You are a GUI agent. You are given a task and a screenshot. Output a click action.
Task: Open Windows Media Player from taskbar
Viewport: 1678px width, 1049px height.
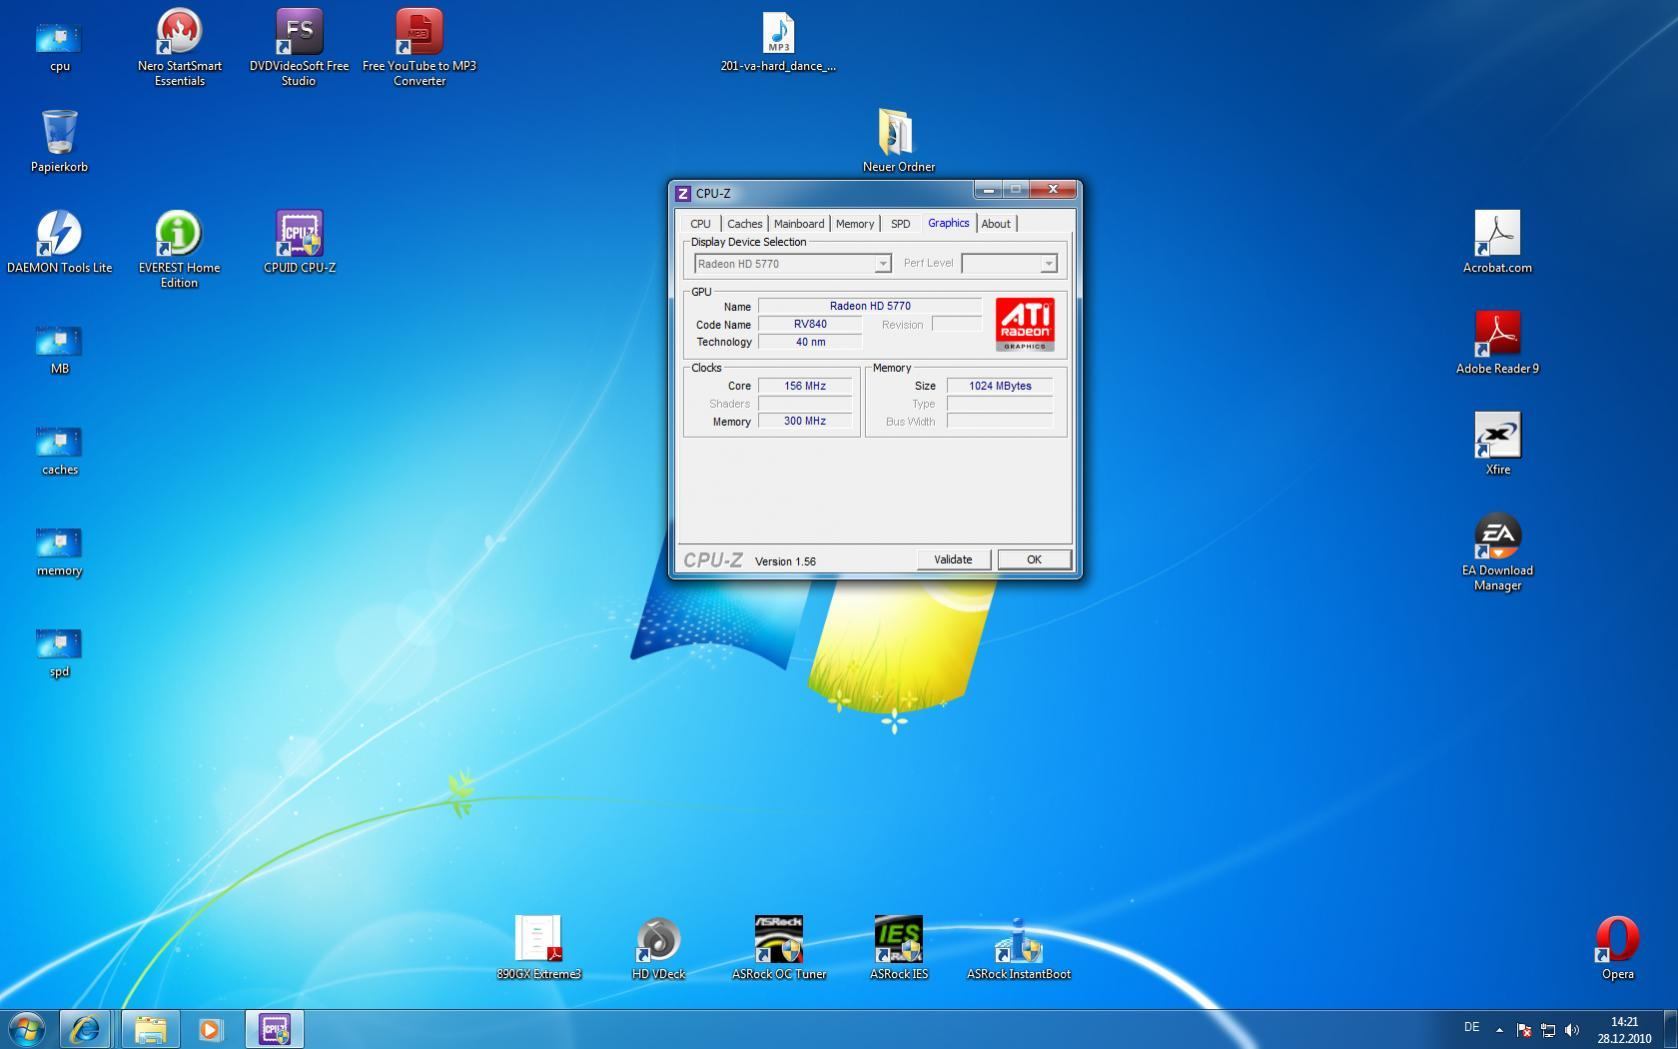click(211, 1029)
